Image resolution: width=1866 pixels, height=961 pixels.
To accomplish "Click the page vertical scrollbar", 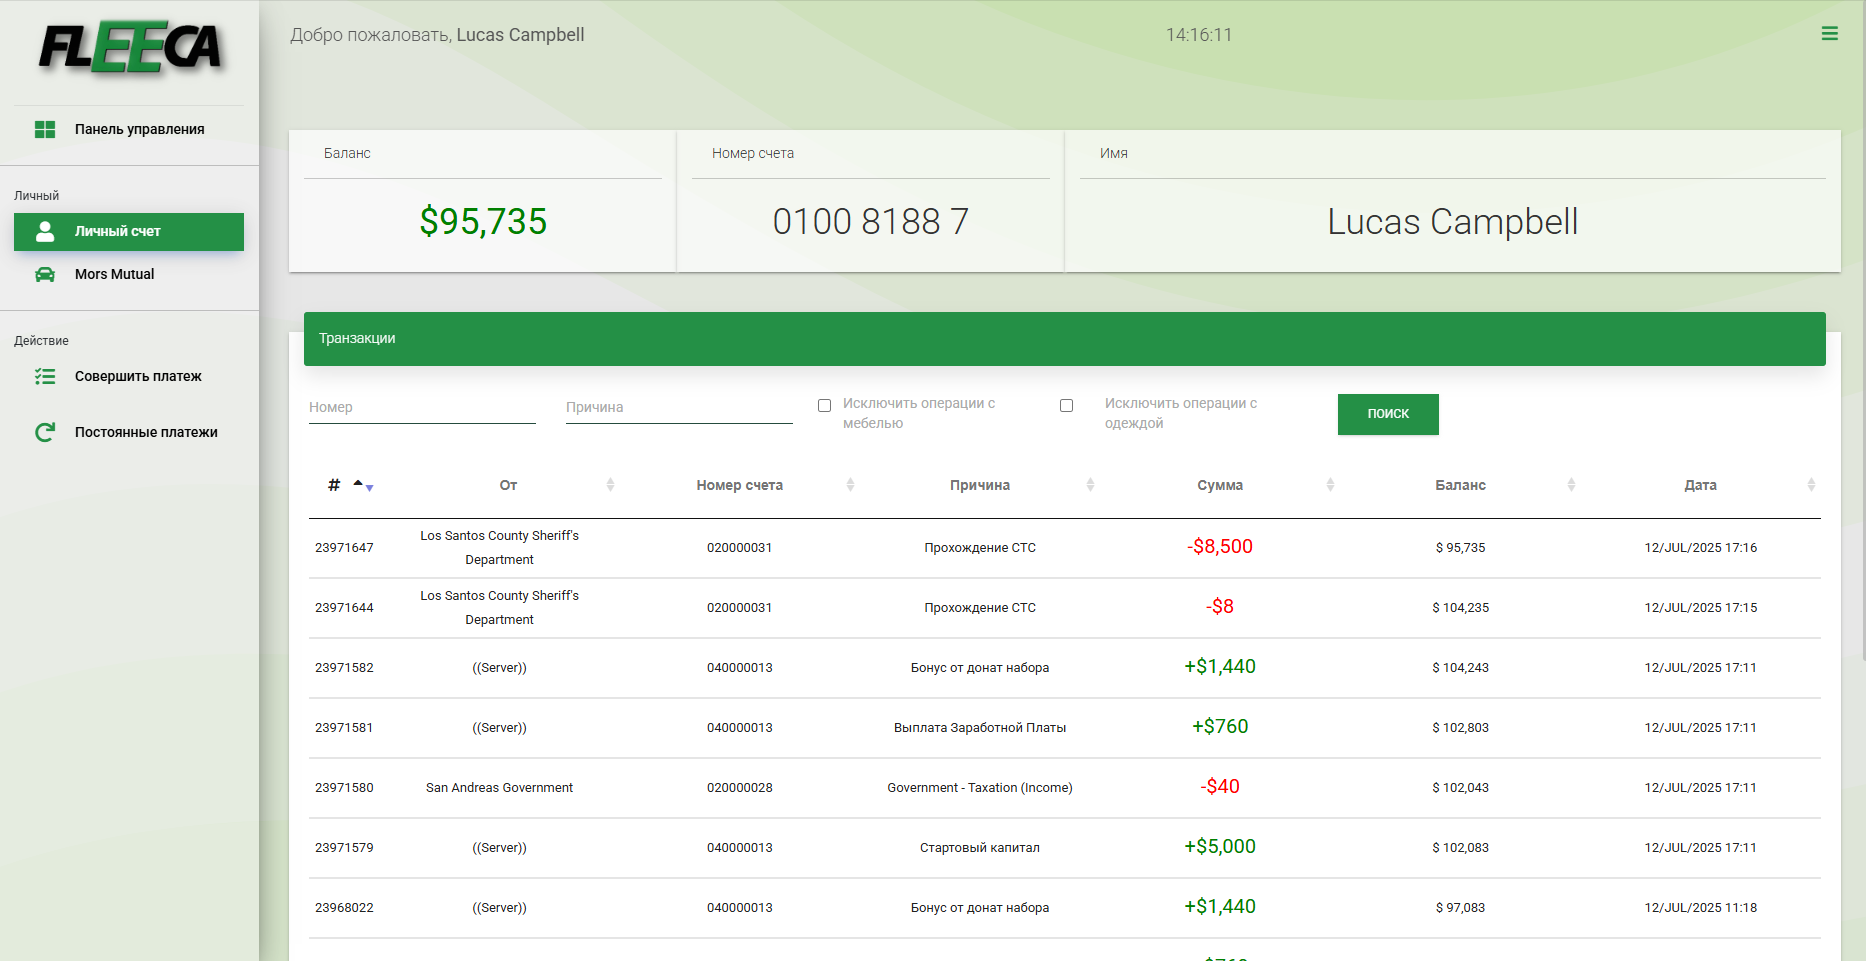I will pos(1862,330).
